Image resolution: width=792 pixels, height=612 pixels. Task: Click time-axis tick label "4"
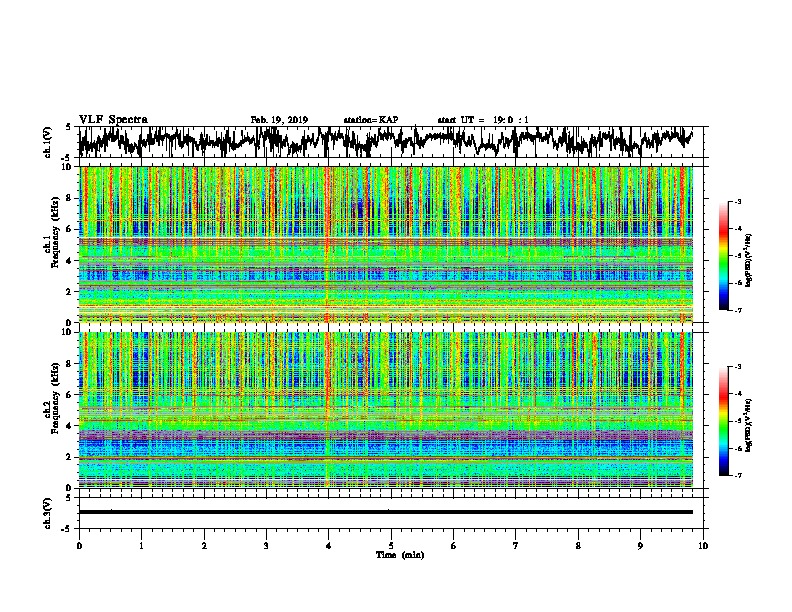click(x=329, y=546)
